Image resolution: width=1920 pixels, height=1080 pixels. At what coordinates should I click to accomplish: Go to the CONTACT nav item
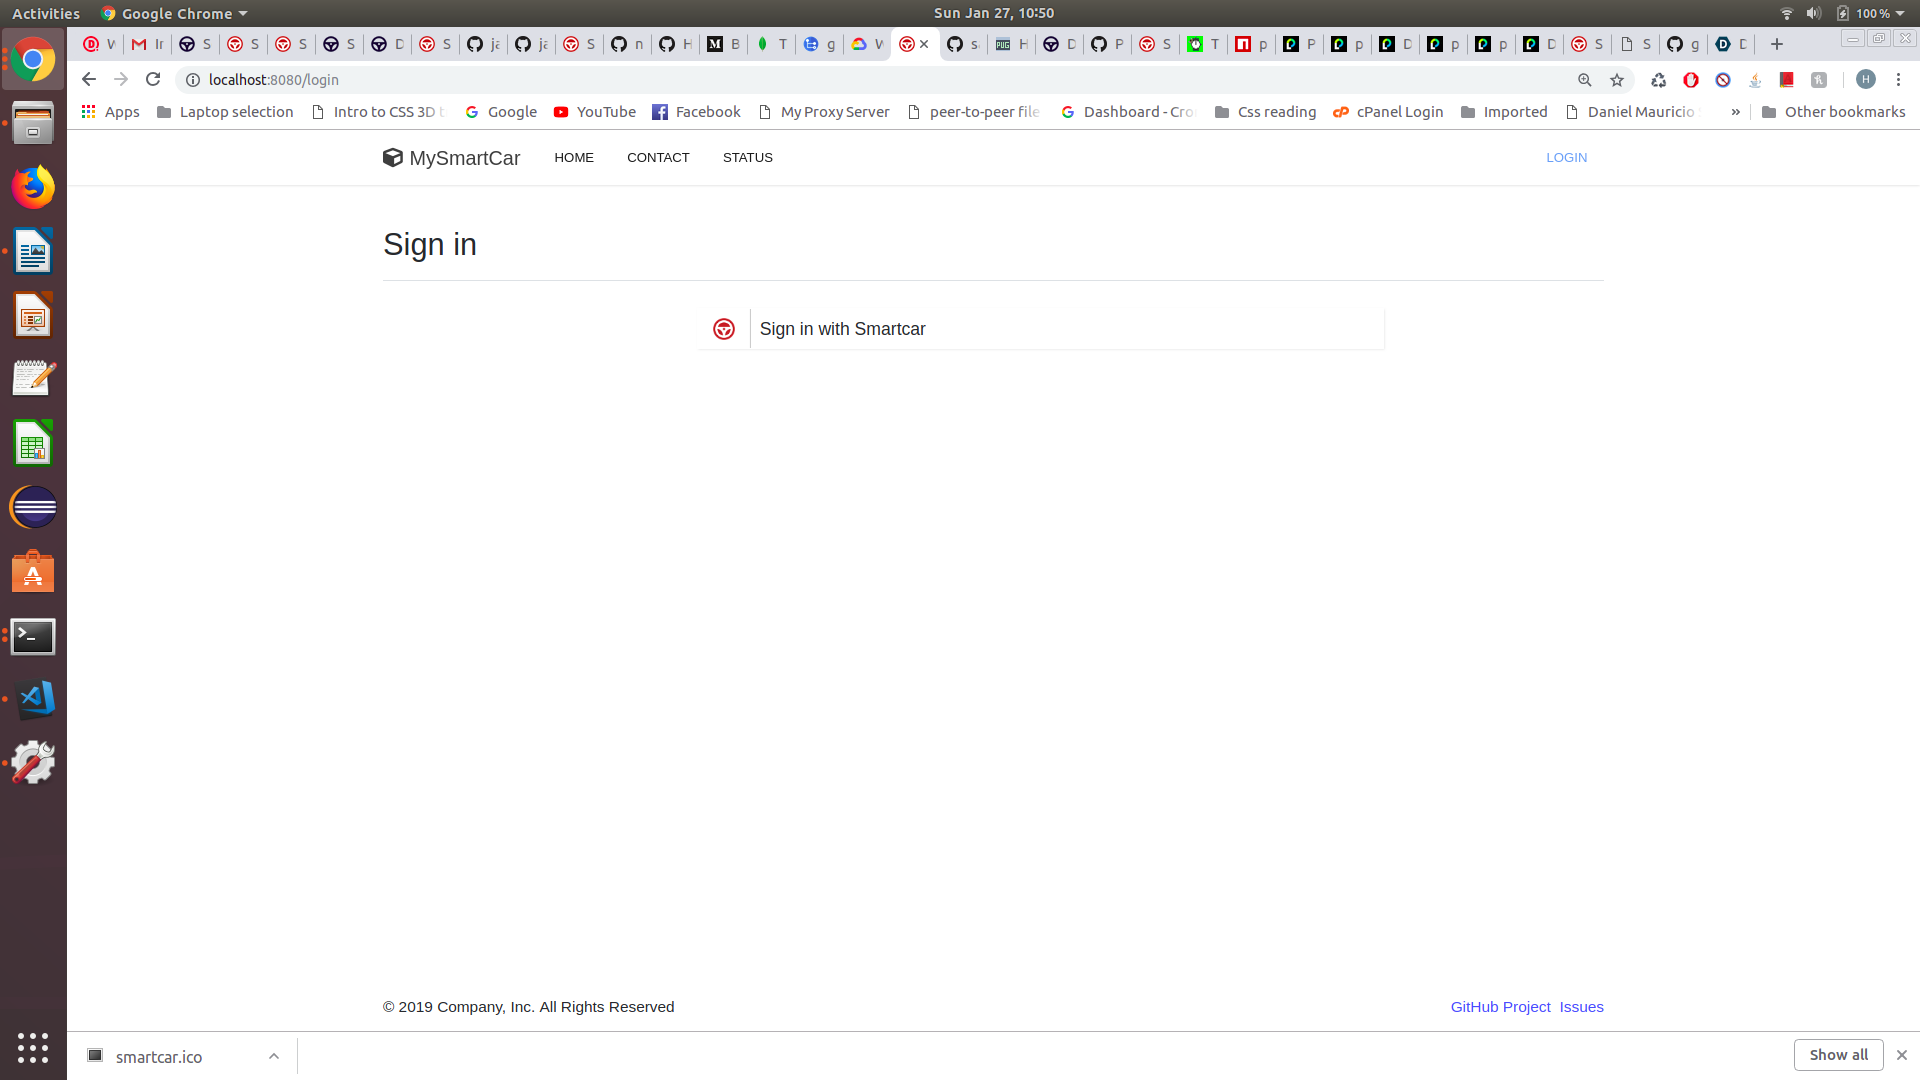pyautogui.click(x=658, y=157)
